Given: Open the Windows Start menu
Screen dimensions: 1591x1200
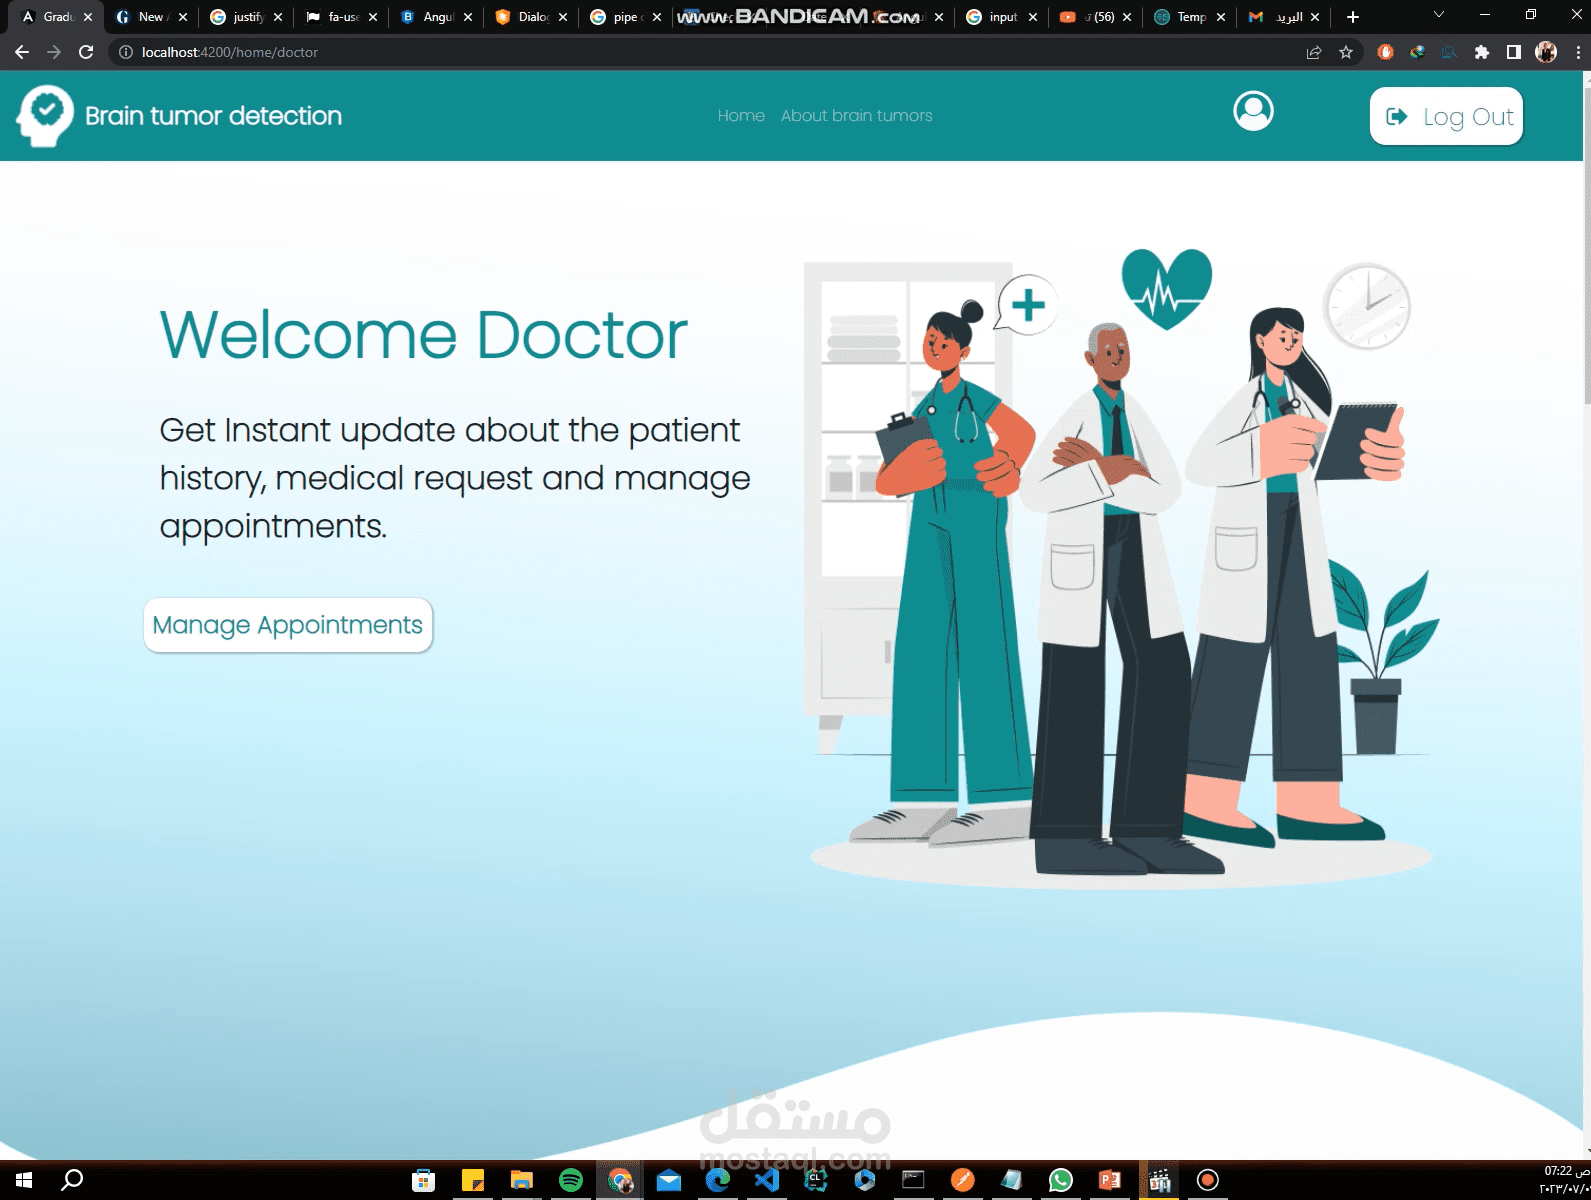Looking at the screenshot, I should tap(24, 1180).
